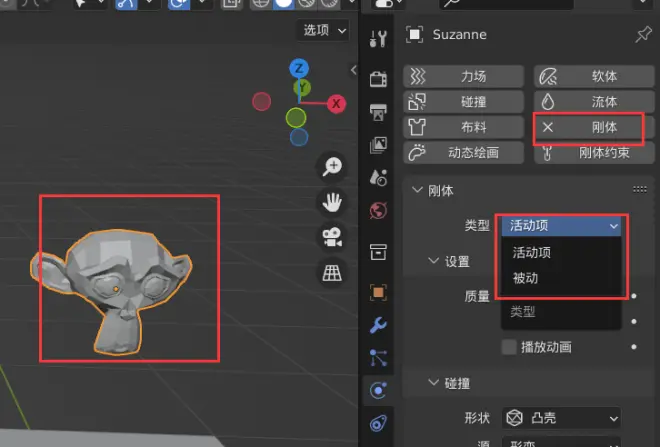The height and width of the screenshot is (447, 660).
Task: Open the Render properties tab
Action: coord(378,78)
